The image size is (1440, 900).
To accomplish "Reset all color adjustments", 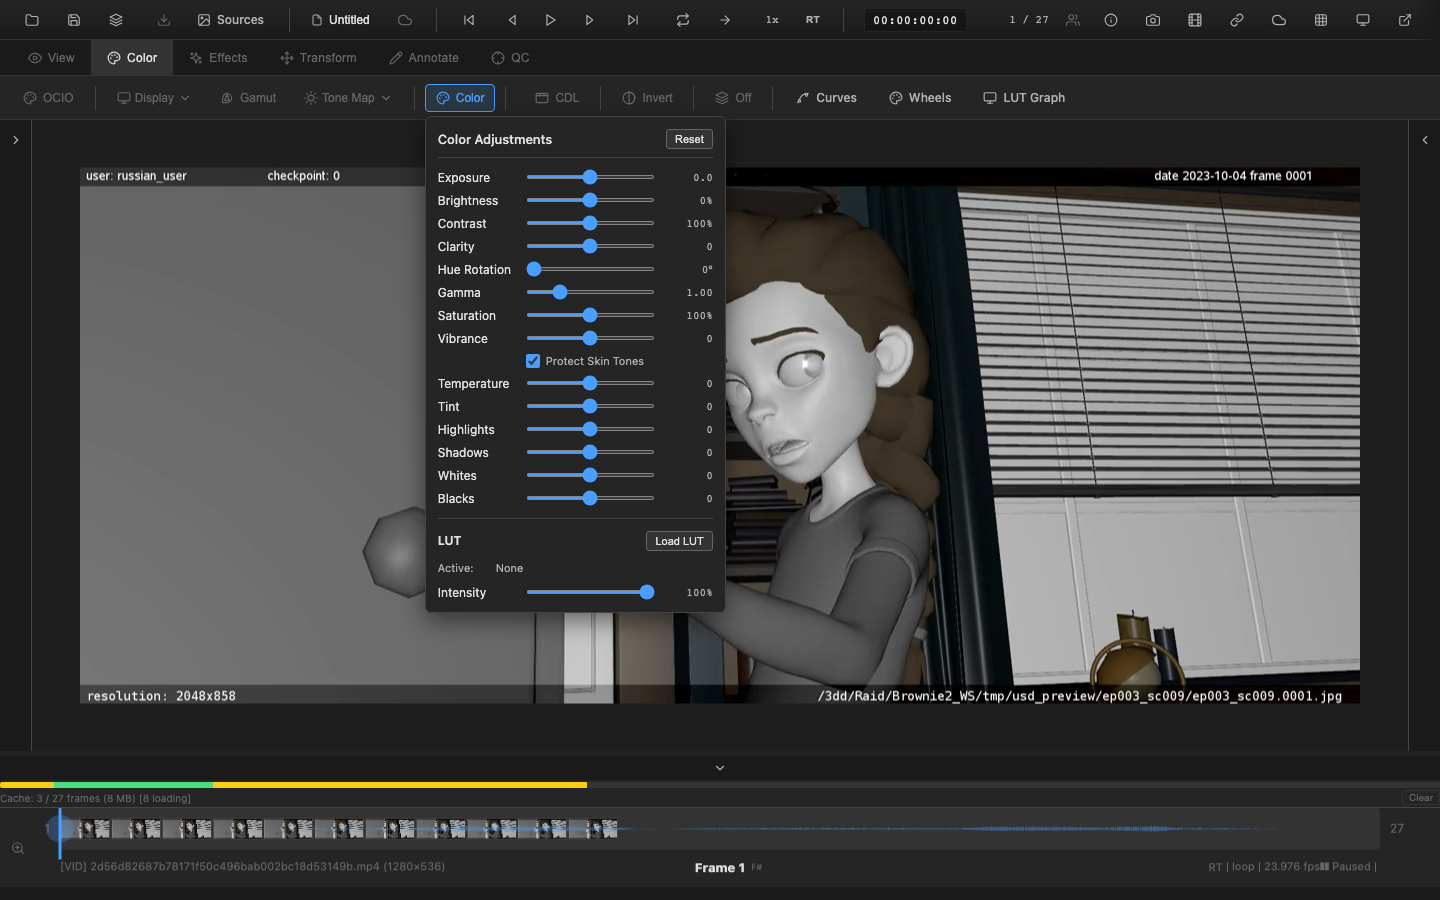I will (689, 139).
